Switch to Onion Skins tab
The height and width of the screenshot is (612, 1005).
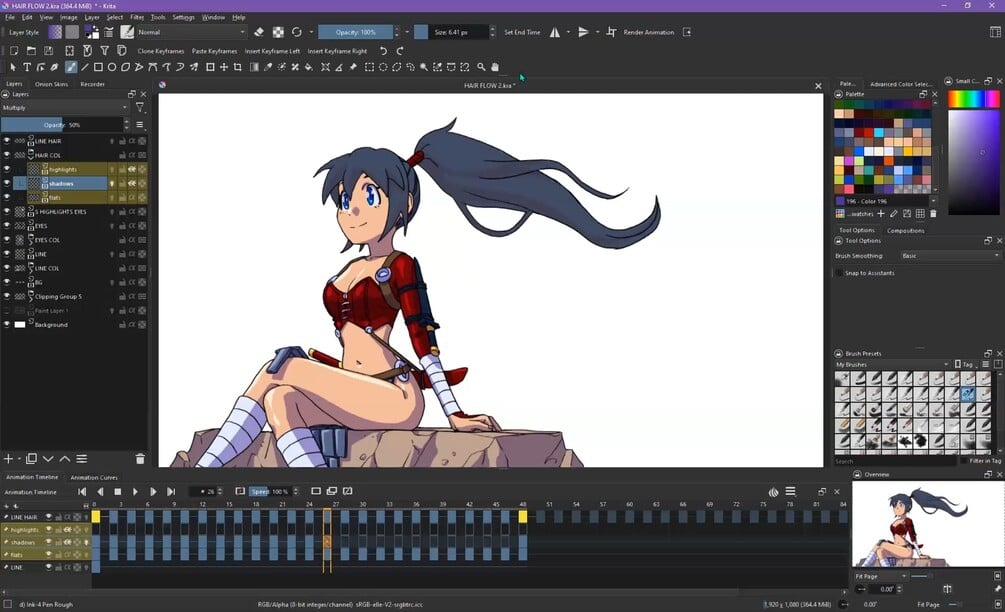click(x=52, y=84)
